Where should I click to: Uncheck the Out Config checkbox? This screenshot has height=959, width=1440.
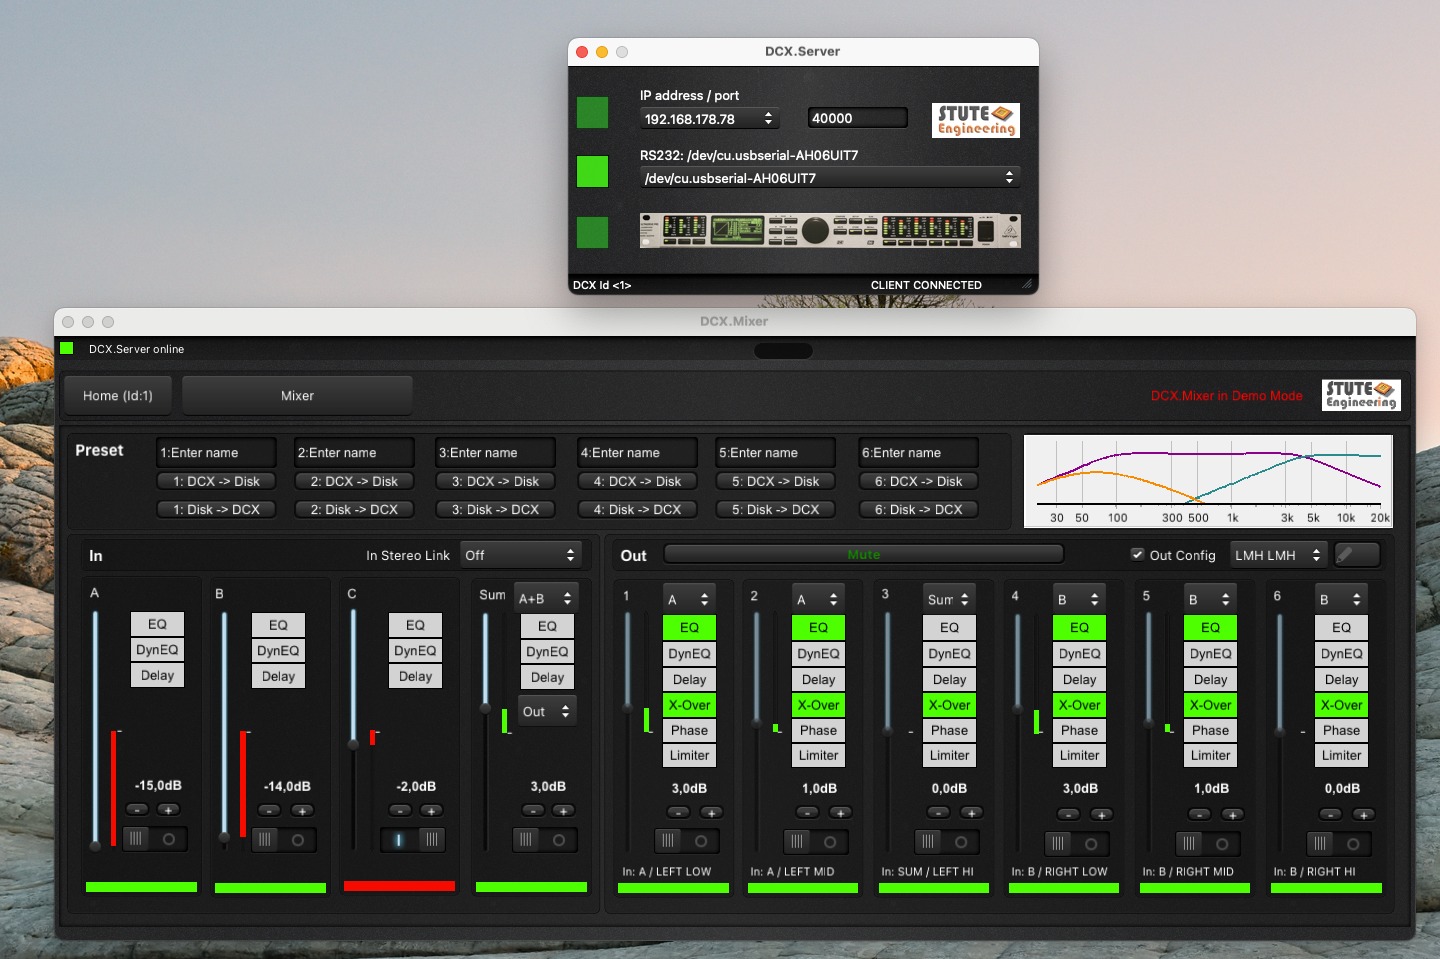(1137, 555)
